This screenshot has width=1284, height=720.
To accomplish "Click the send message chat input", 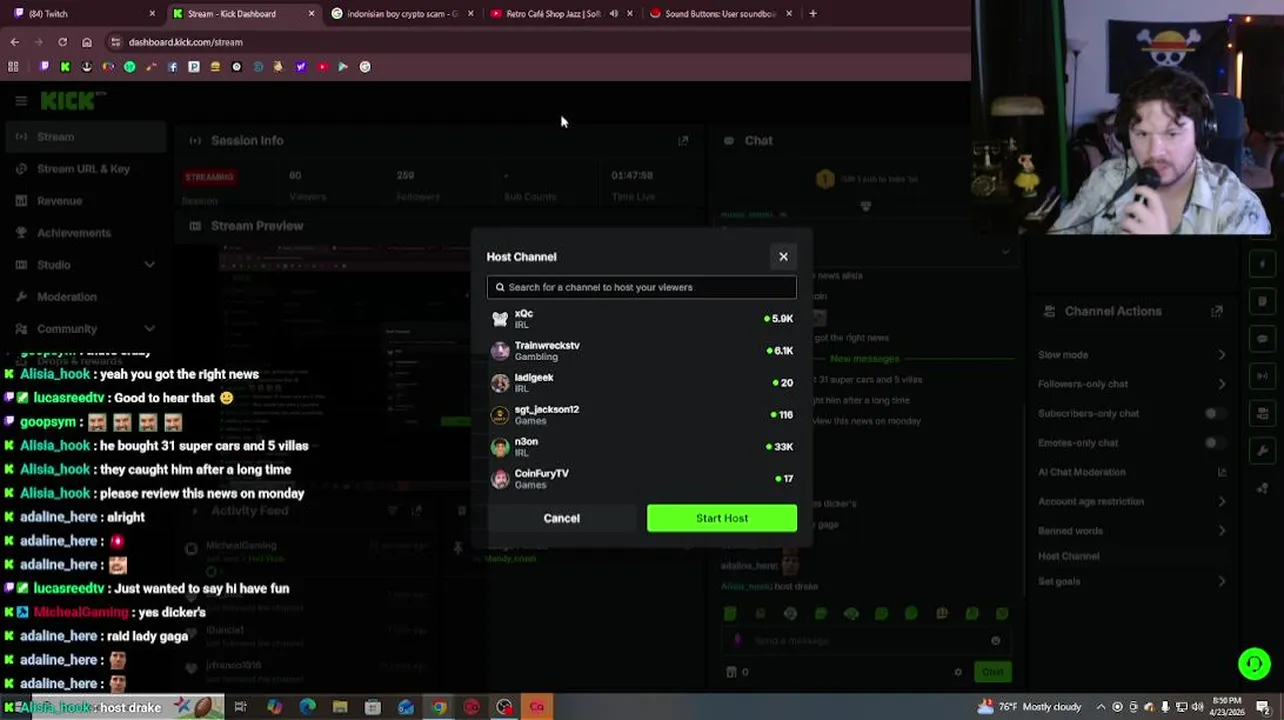I will pos(865,641).
